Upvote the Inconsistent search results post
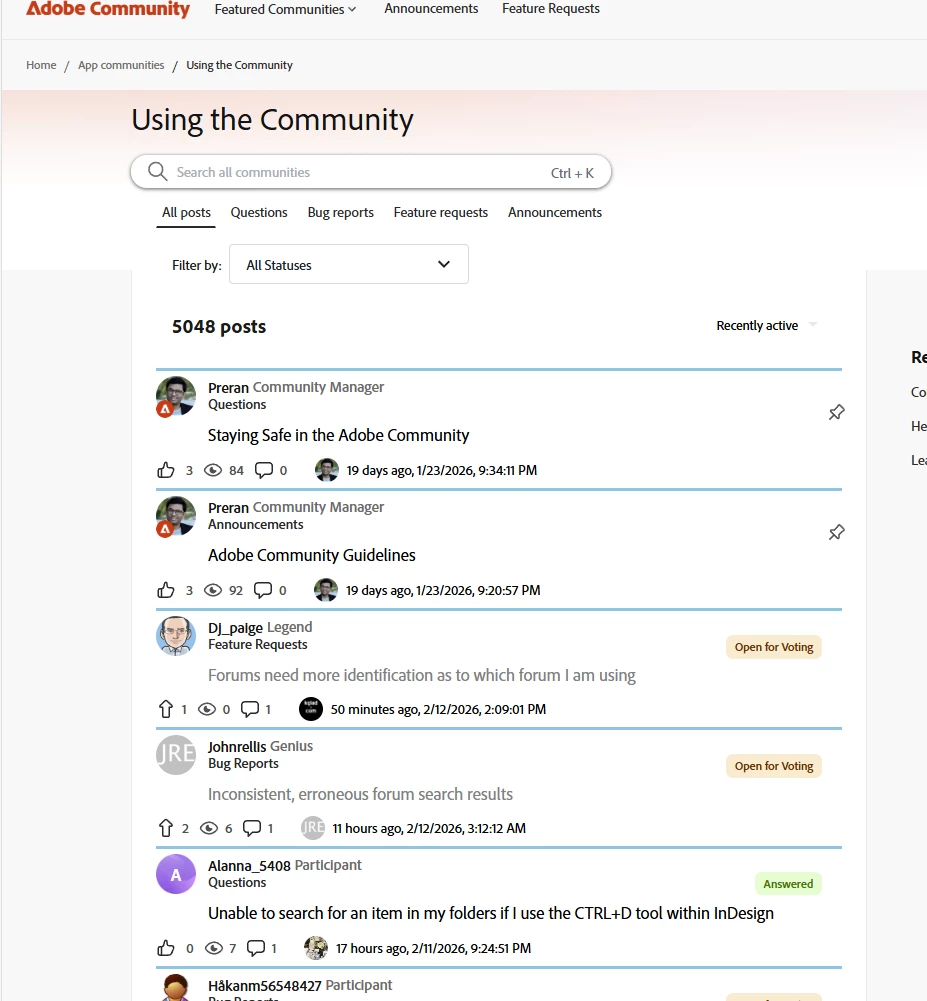Screen dimensions: 927x1001 [x=165, y=828]
